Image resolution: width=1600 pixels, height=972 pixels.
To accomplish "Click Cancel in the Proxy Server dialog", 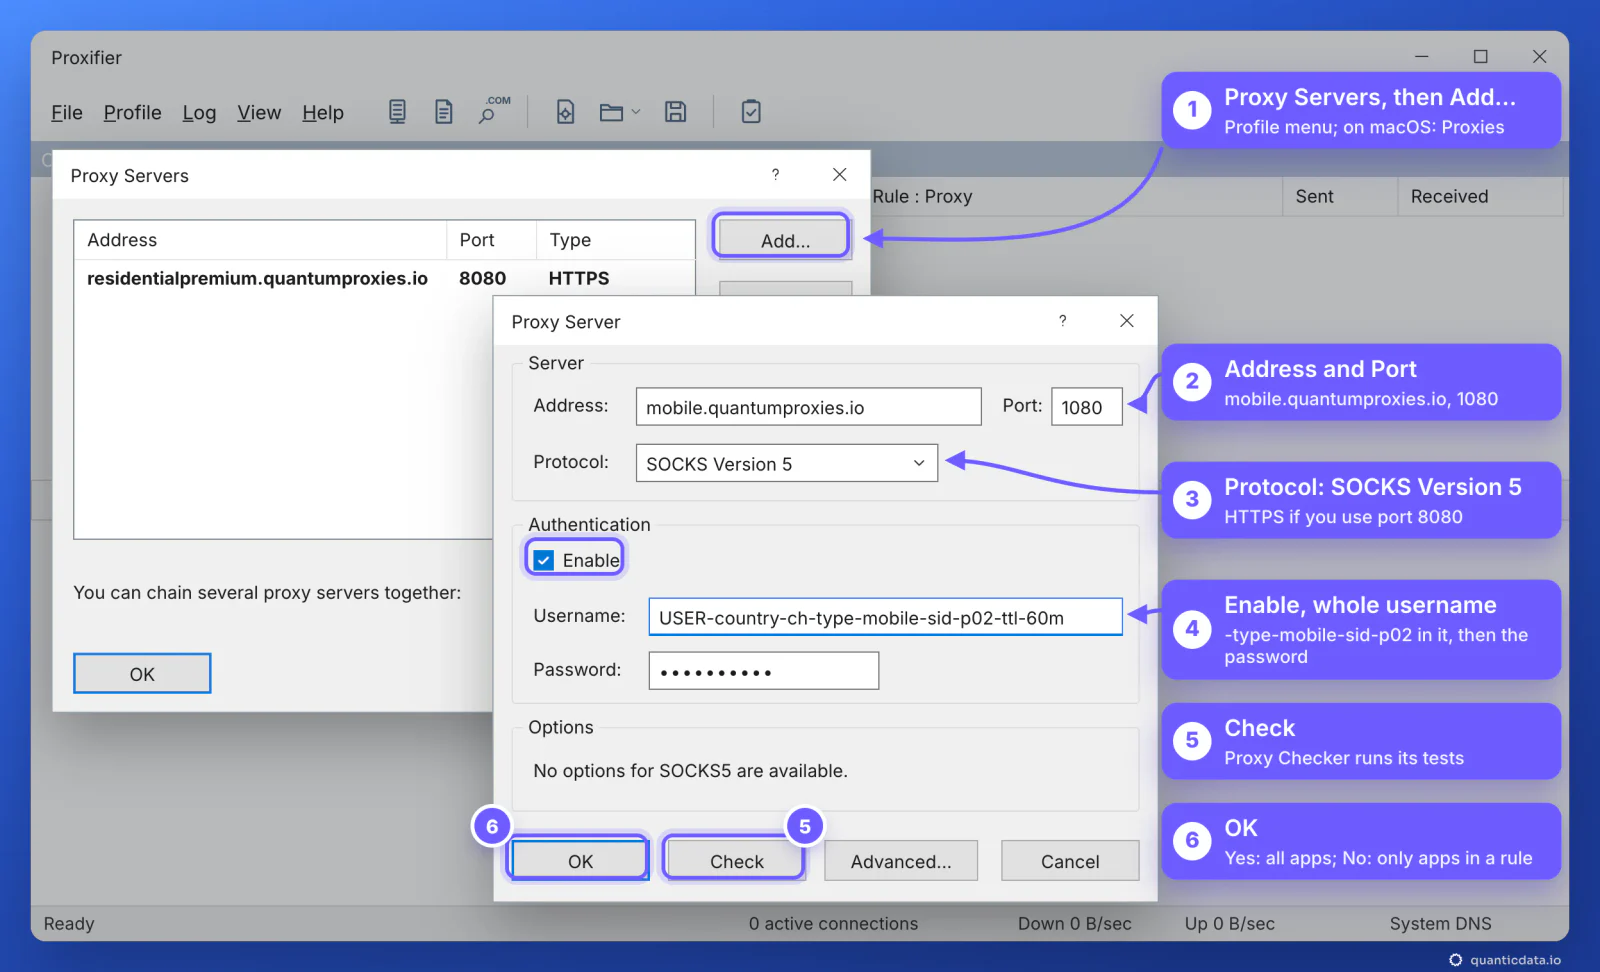I will tap(1070, 861).
